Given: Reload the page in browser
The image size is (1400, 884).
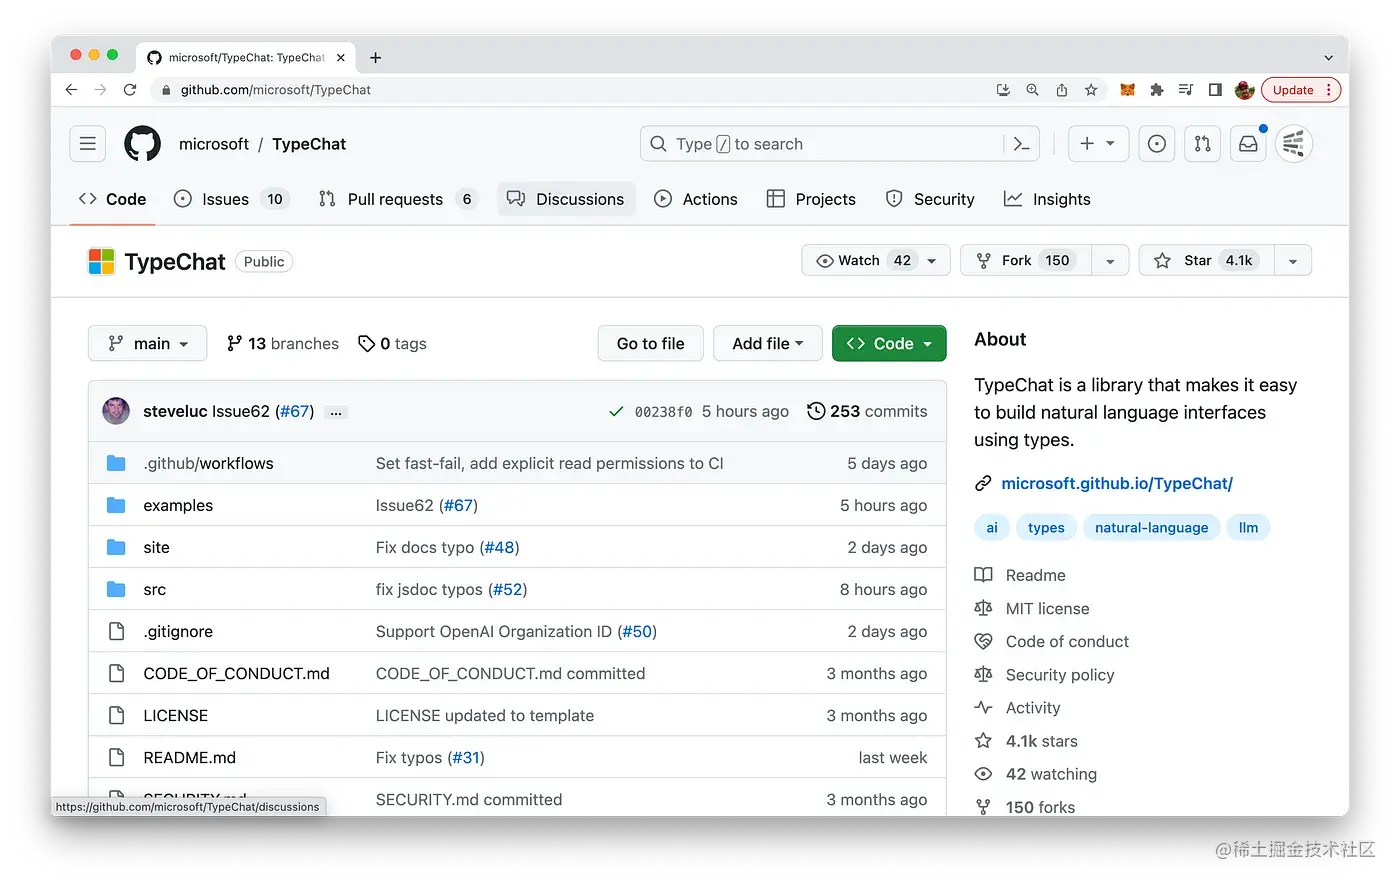Looking at the screenshot, I should (130, 90).
